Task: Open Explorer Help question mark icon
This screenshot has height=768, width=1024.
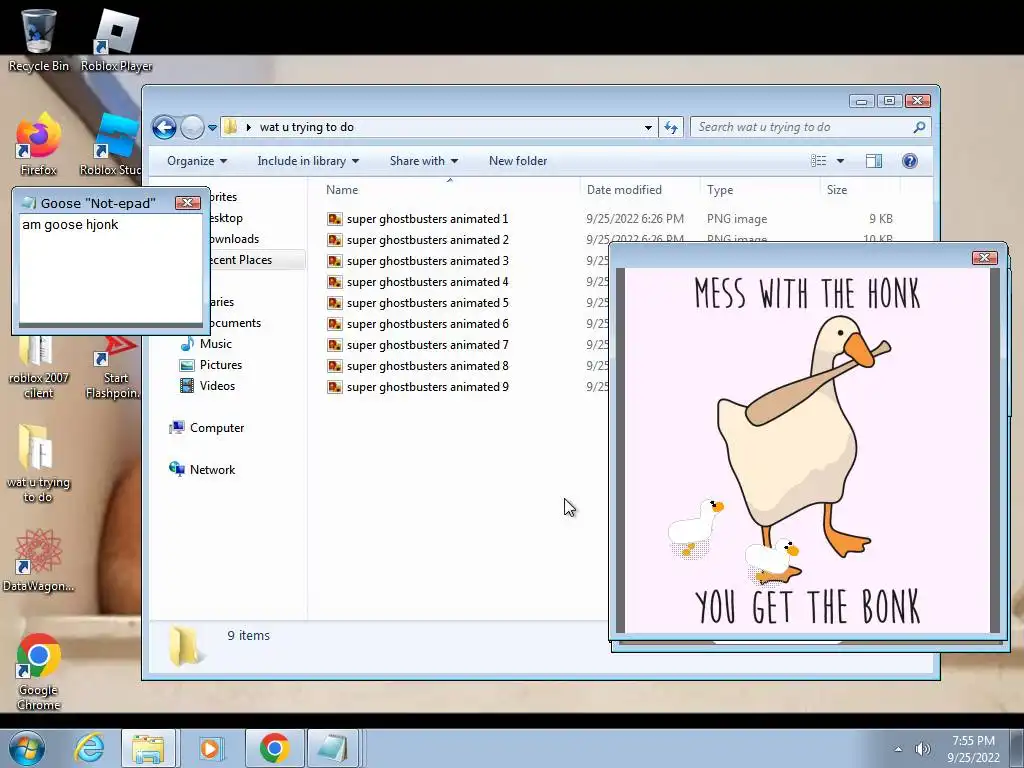Action: 909,161
